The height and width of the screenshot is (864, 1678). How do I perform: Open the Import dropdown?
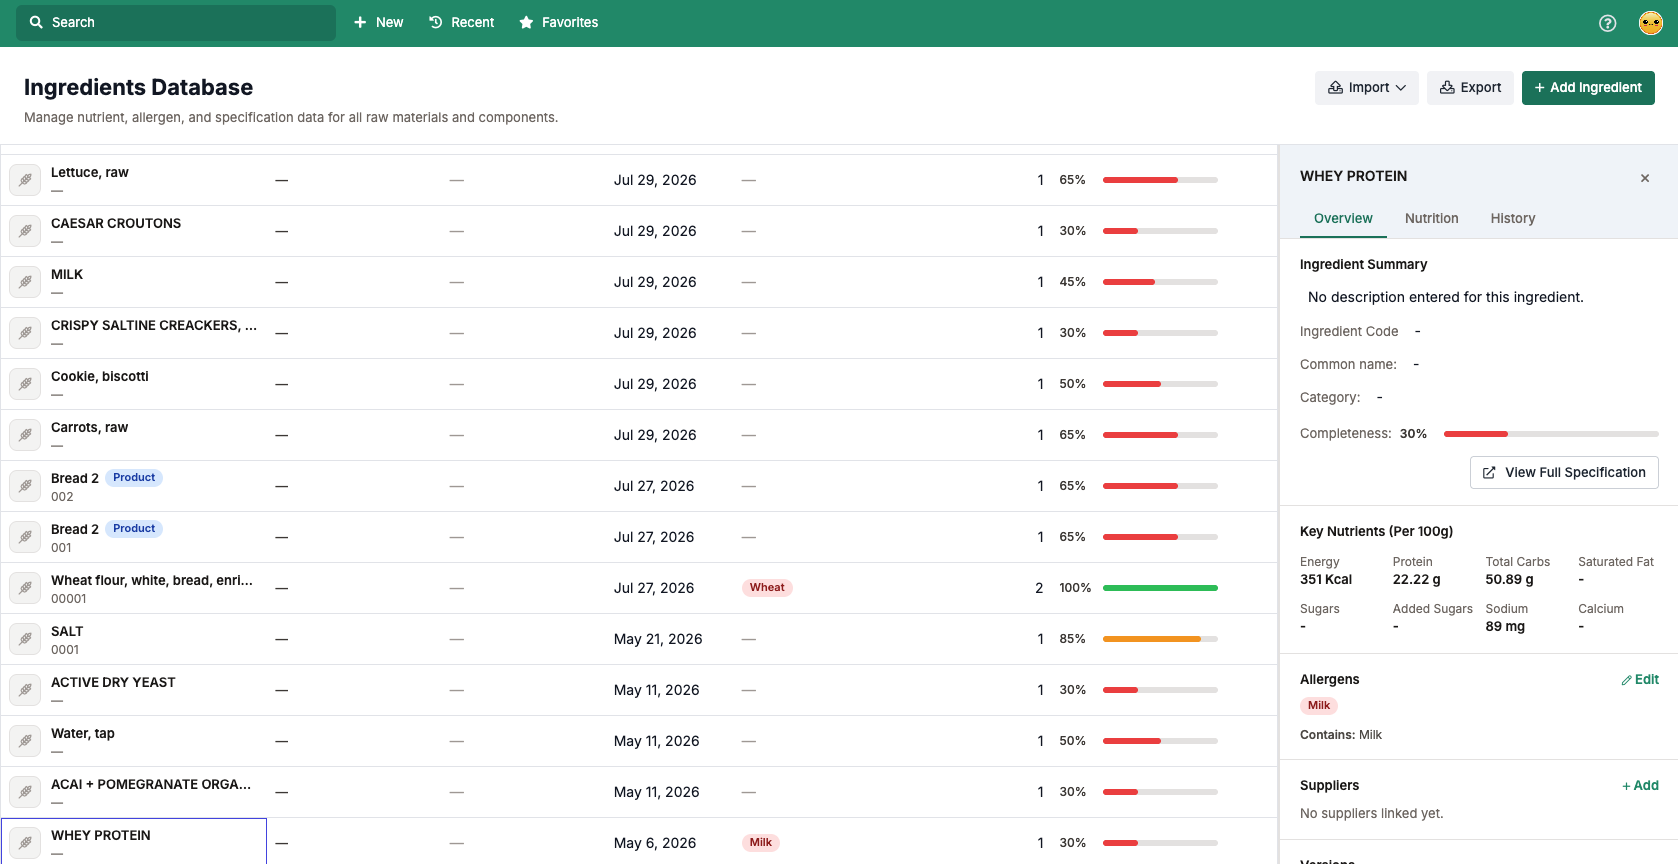[1366, 88]
